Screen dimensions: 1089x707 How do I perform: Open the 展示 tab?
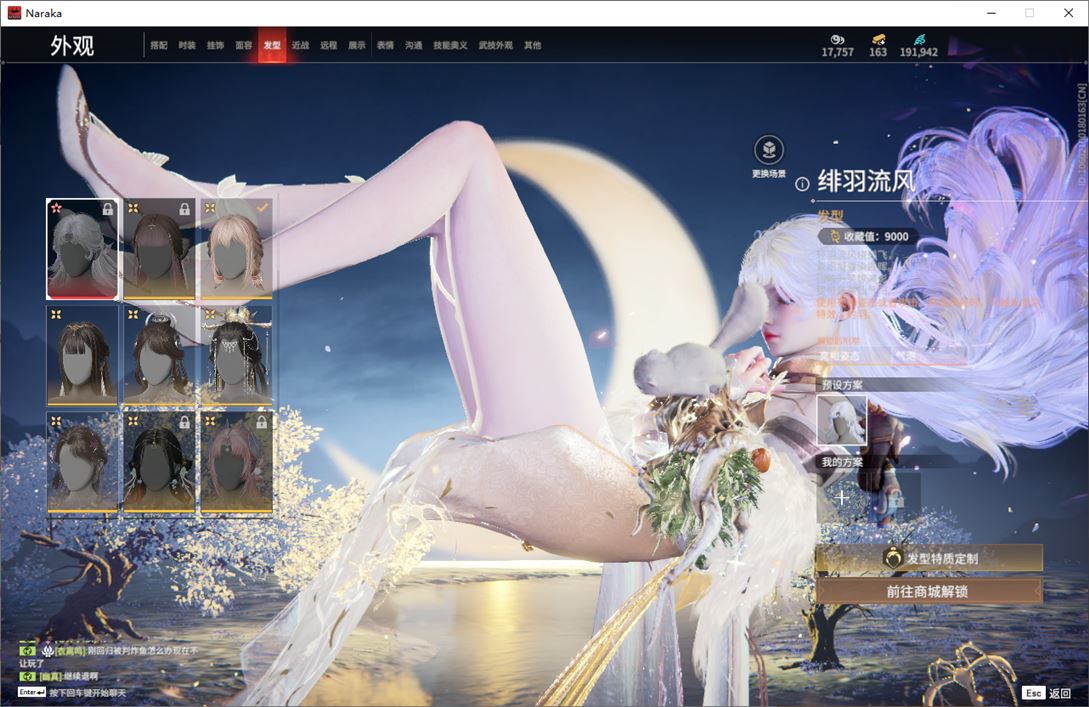357,45
